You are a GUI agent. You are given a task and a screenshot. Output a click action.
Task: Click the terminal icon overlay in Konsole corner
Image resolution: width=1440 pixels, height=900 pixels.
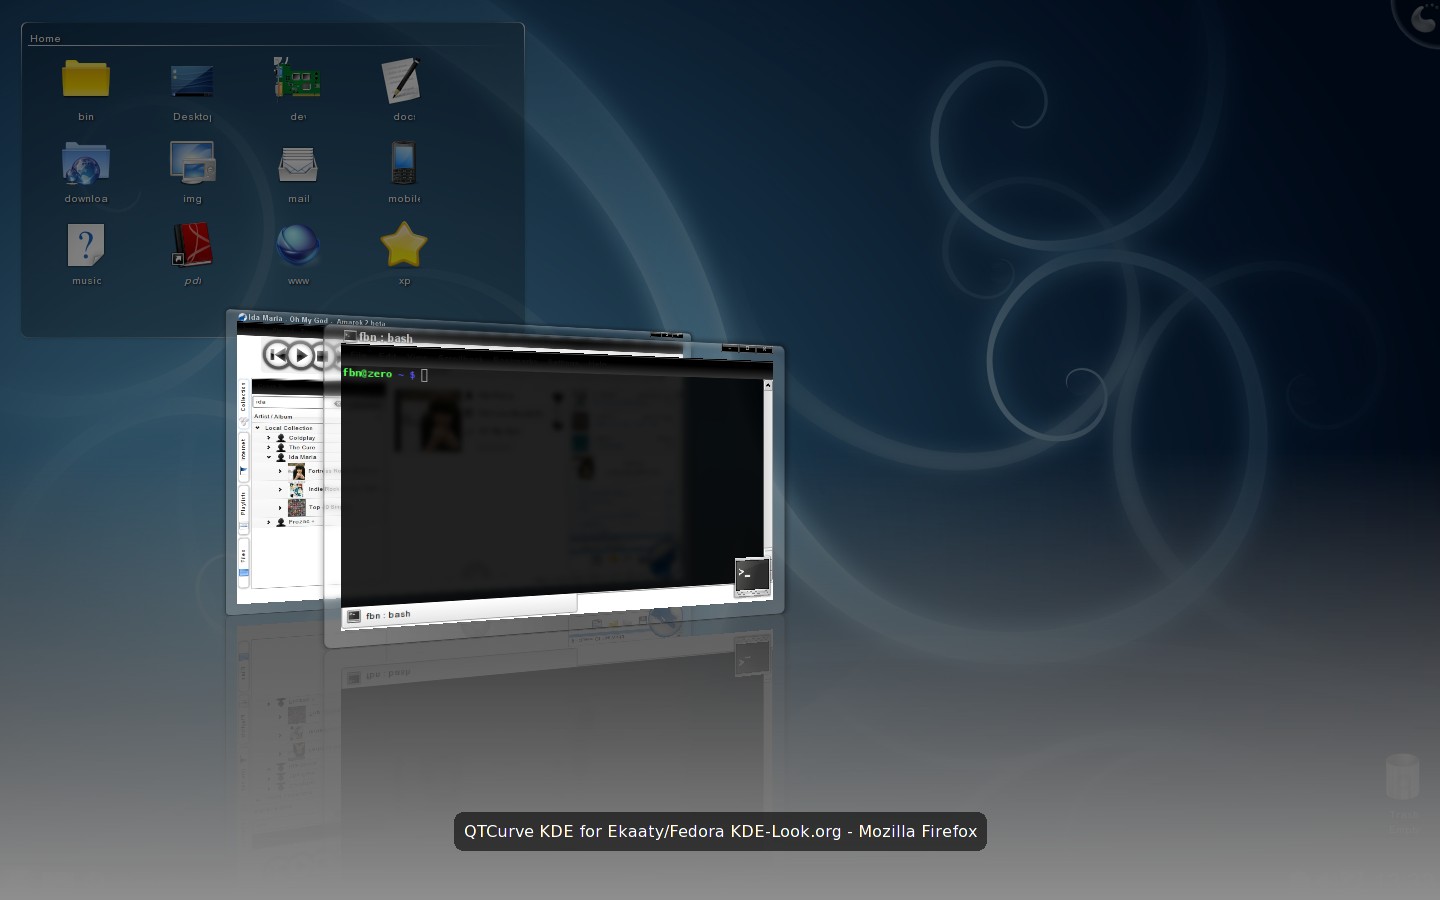tap(752, 577)
